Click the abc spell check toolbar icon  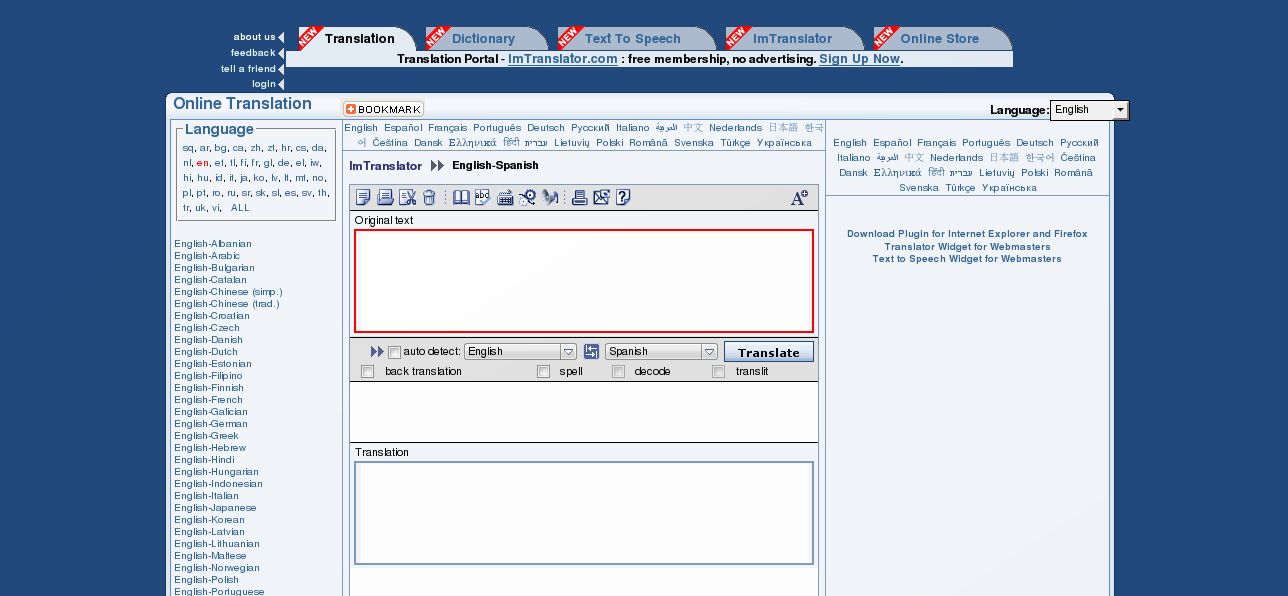[483, 198]
